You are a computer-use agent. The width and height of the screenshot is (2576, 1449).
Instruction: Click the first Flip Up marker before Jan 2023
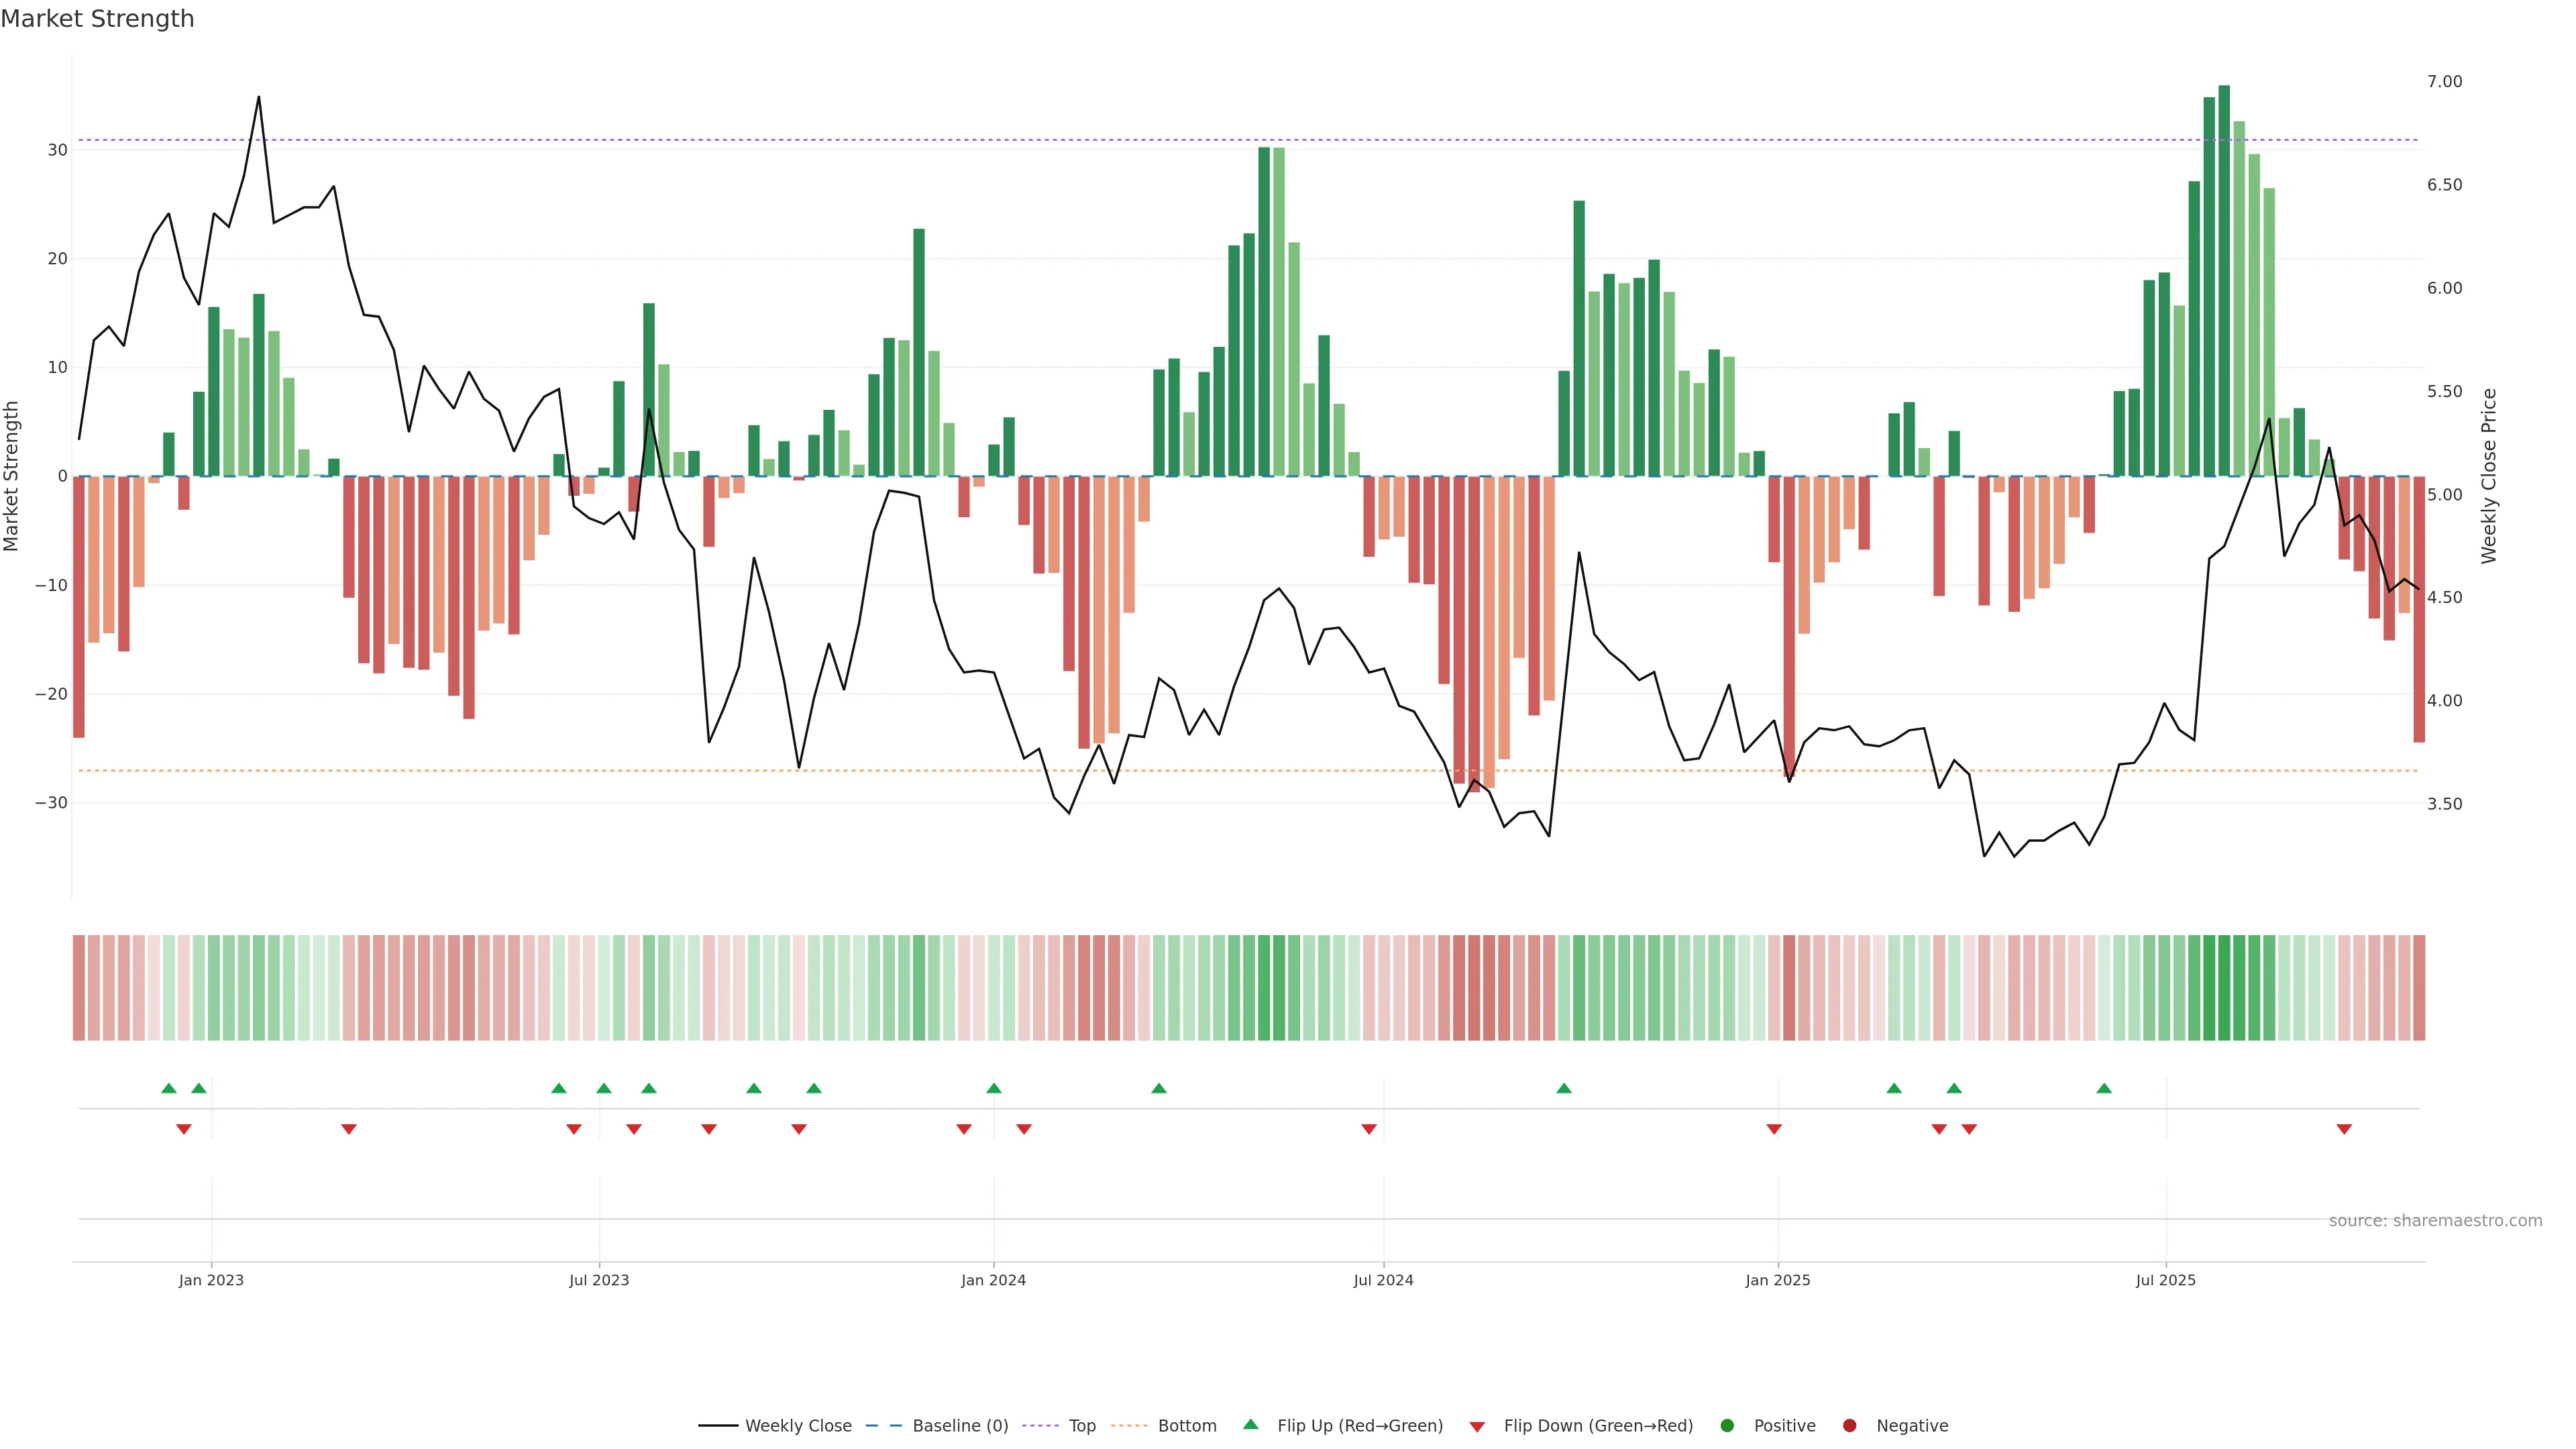click(x=169, y=1088)
